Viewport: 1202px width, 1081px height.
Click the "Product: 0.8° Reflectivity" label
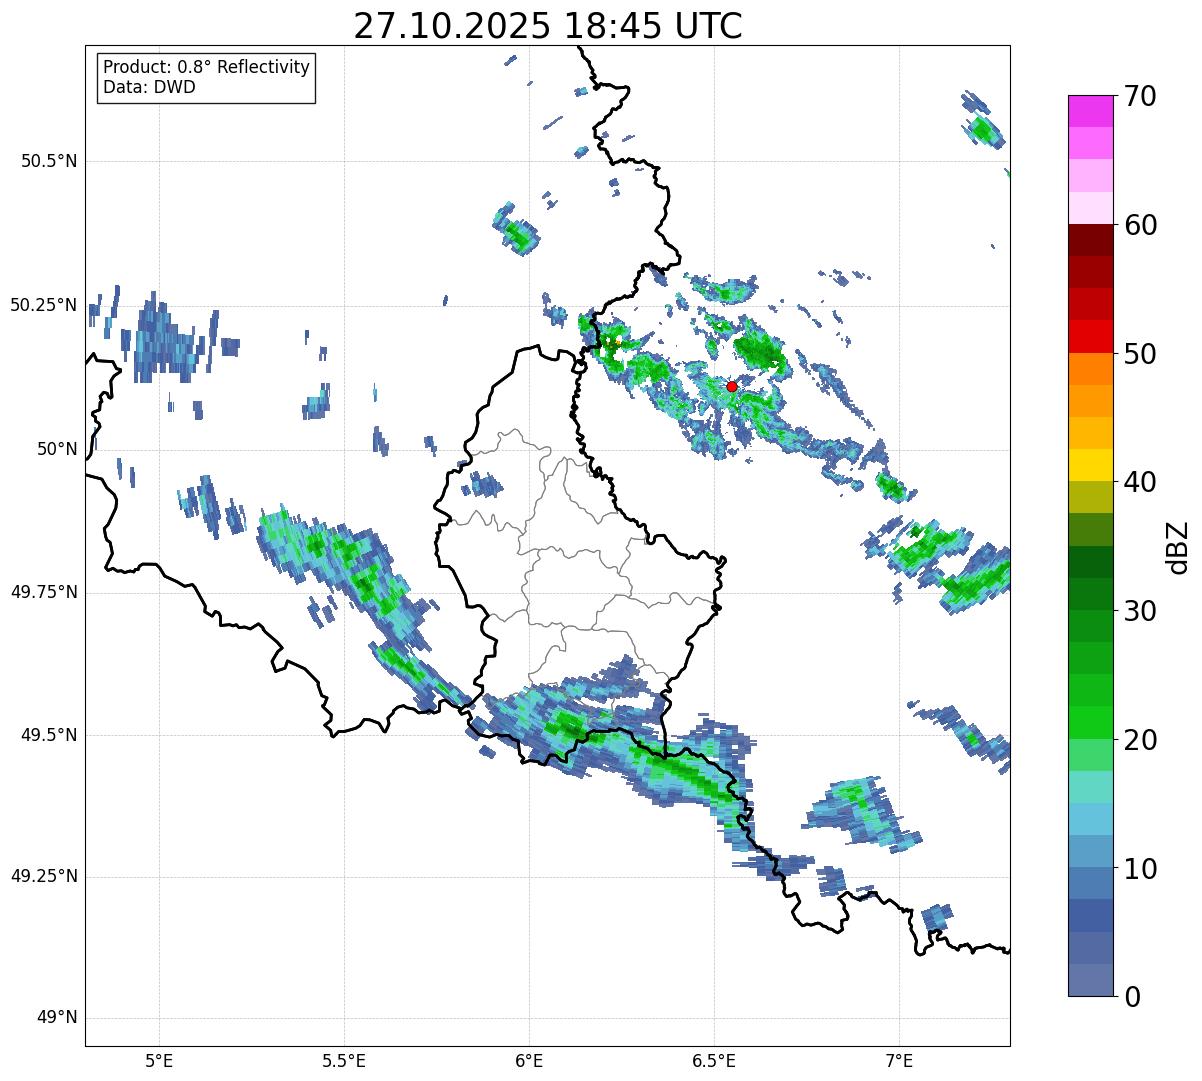207,67
